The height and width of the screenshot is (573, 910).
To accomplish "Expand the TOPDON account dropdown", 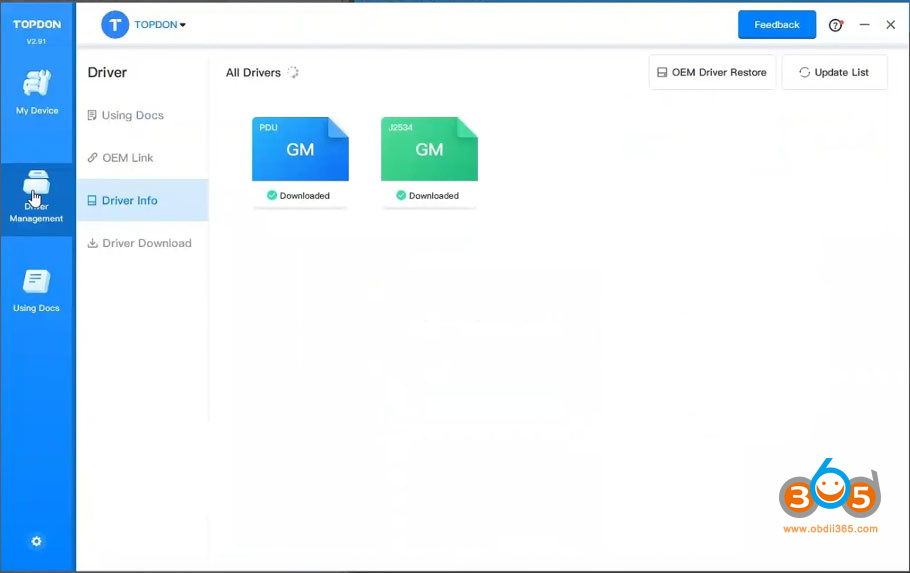I will 161,25.
